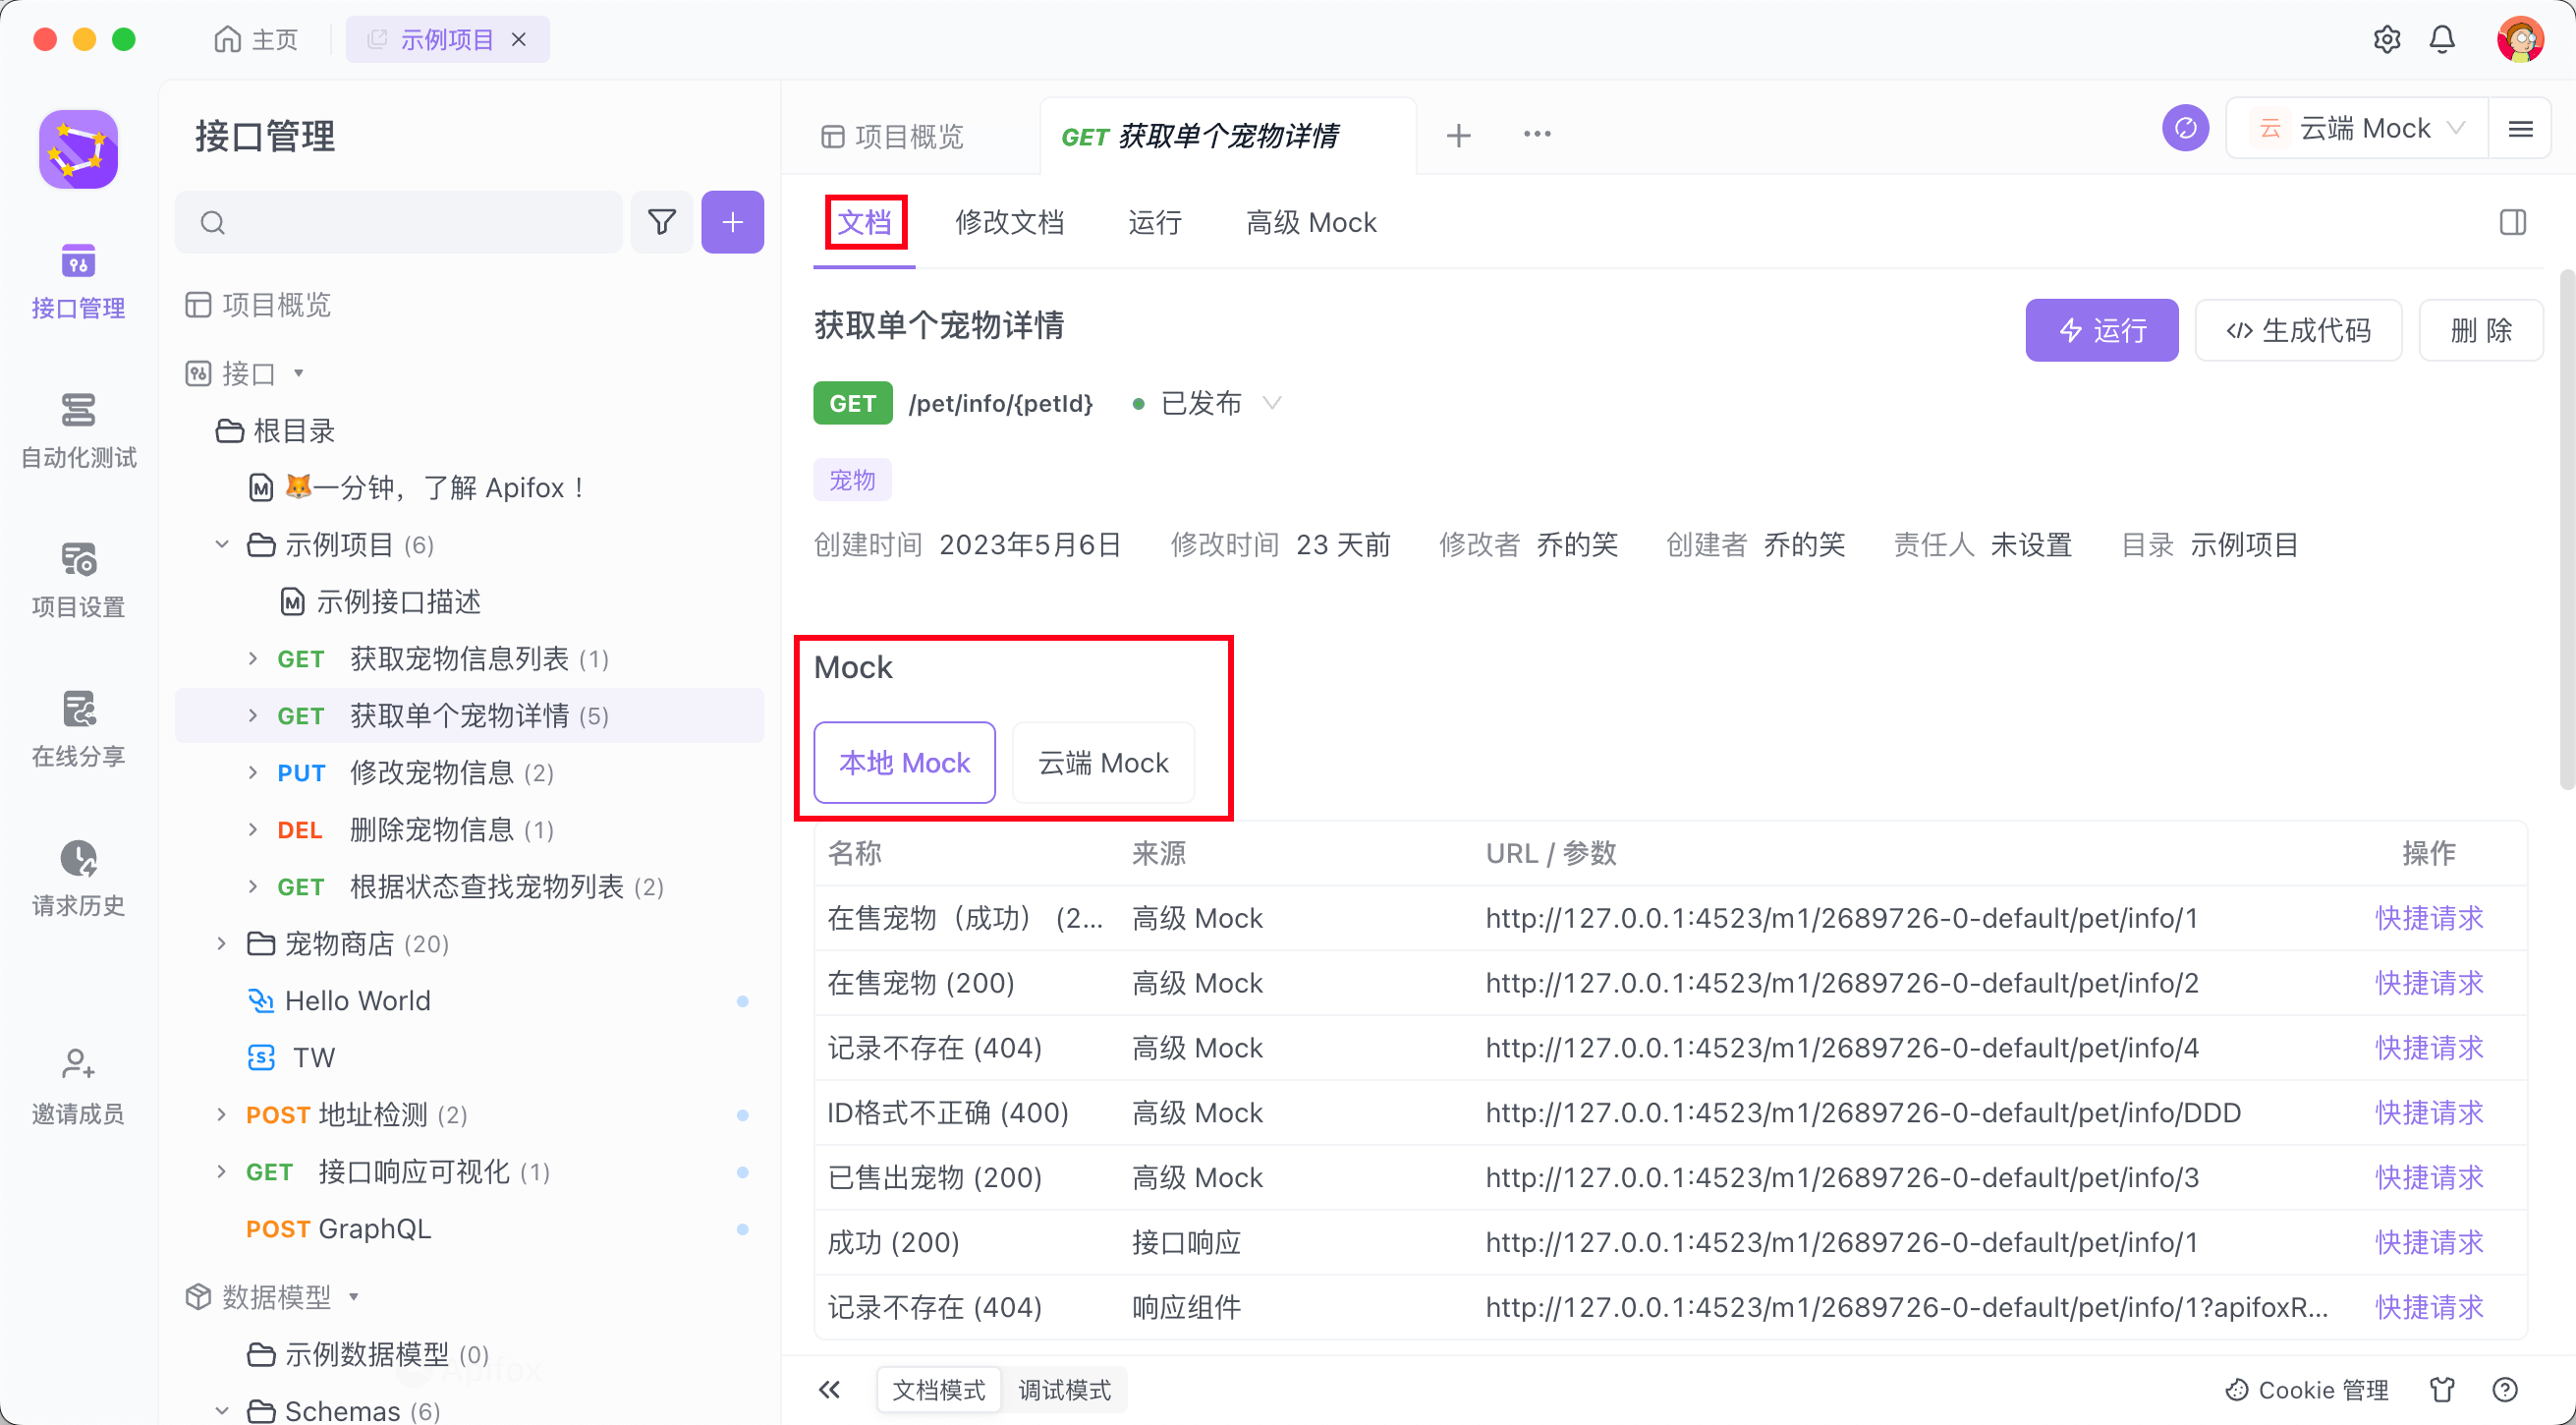Click 快捷请求 for 记录不存在 高级 Mock row
2576x1425 pixels.
2428,1048
